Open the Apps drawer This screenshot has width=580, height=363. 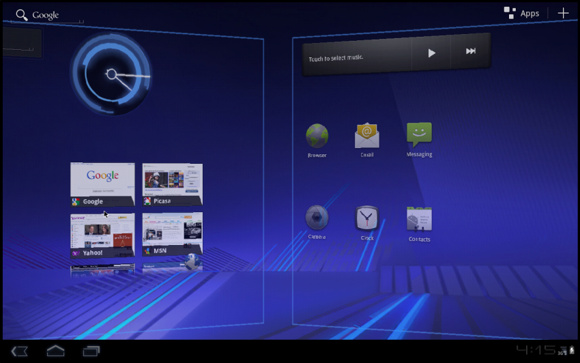point(522,13)
